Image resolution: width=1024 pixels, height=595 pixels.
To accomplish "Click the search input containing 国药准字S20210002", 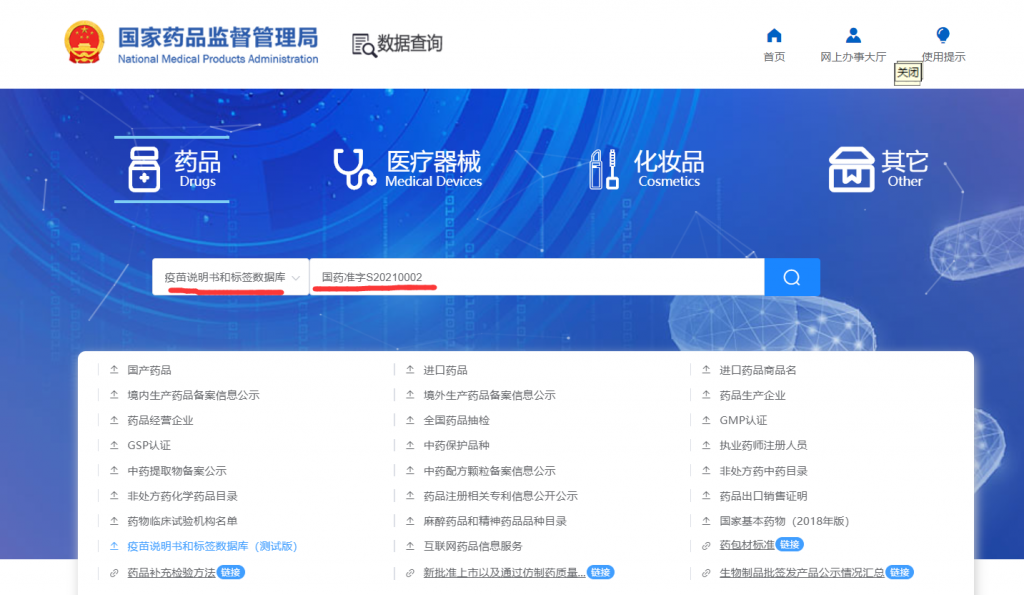I will click(537, 277).
